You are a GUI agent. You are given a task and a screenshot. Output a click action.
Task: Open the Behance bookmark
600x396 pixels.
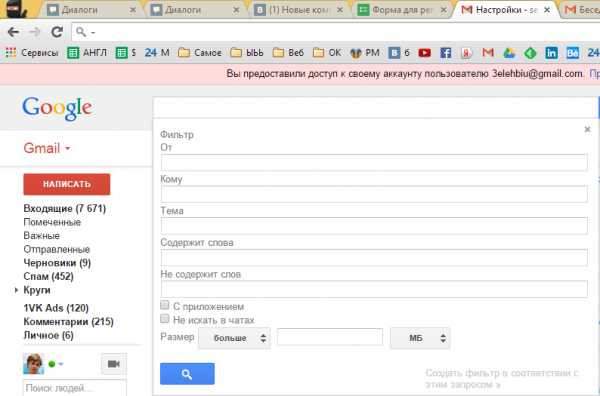pos(572,53)
